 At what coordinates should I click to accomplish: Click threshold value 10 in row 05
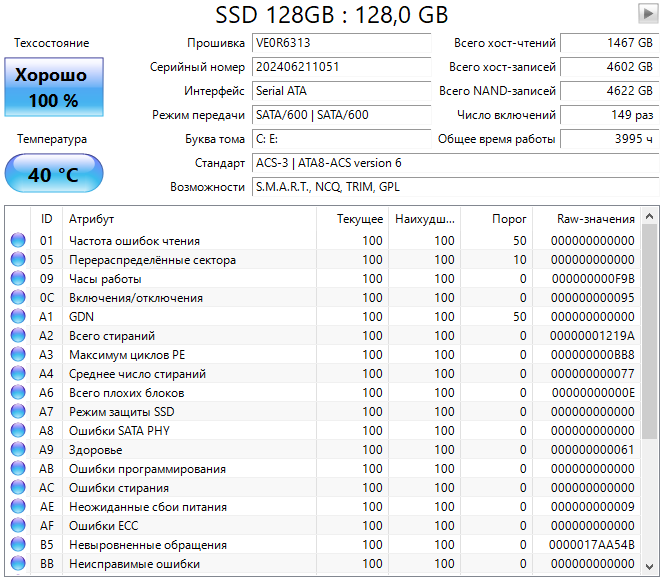click(520, 260)
